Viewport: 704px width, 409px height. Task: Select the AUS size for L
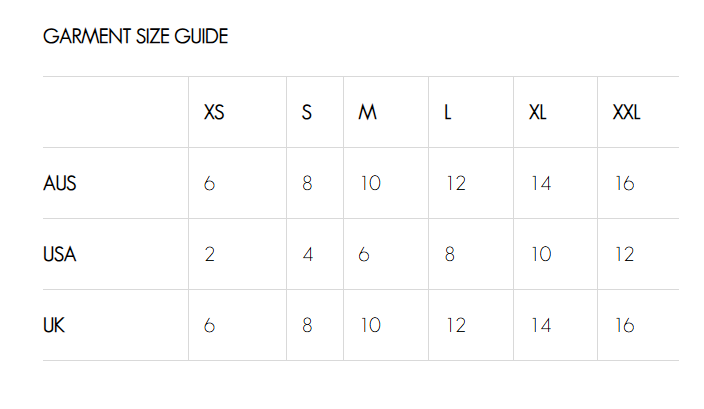[x=455, y=184]
